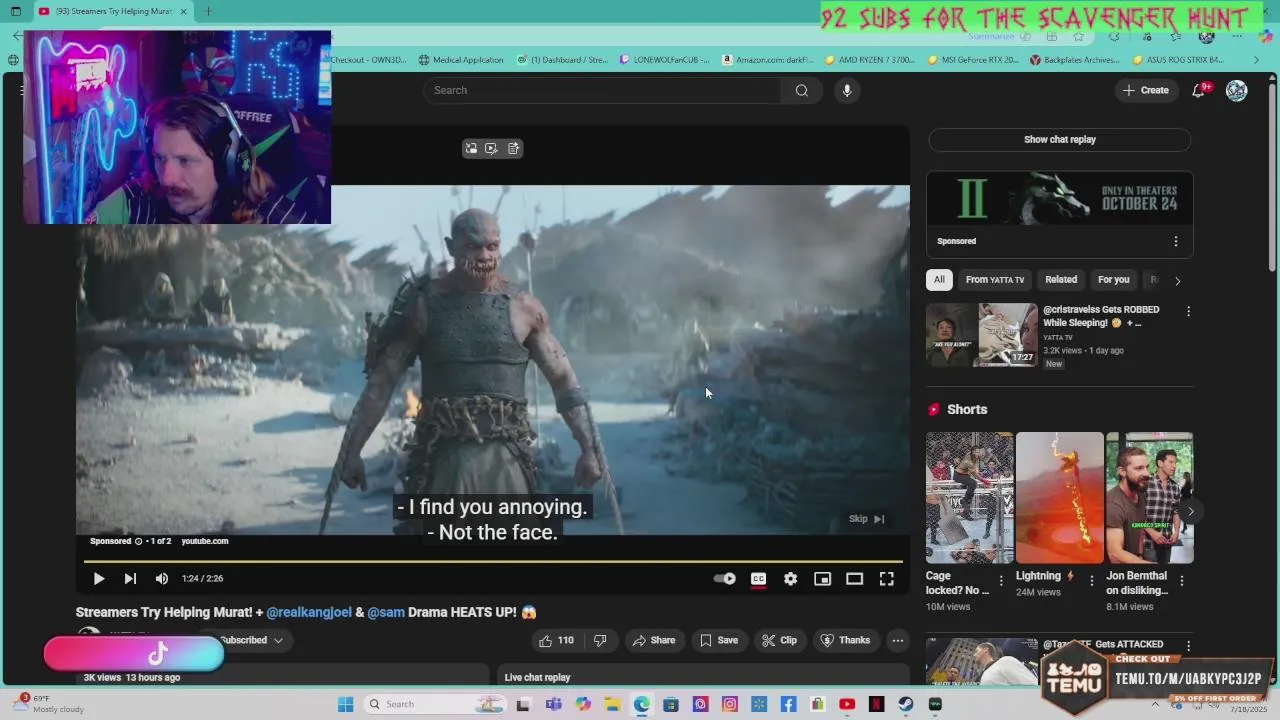This screenshot has height=720, width=1280.
Task: Create a Clip of the video
Action: (x=779, y=640)
